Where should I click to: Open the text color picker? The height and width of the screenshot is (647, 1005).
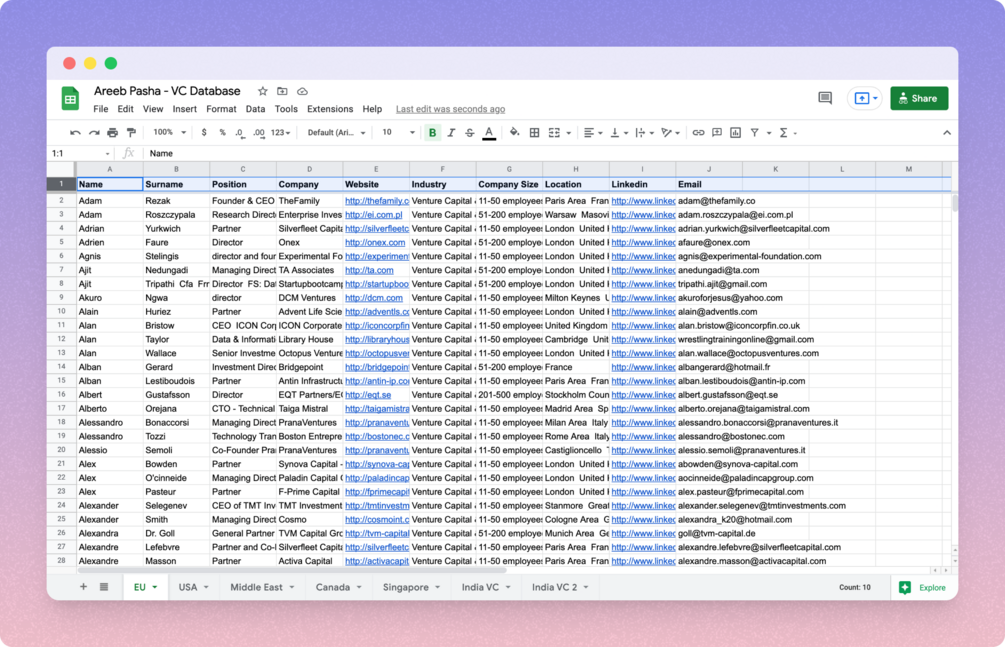click(x=489, y=133)
